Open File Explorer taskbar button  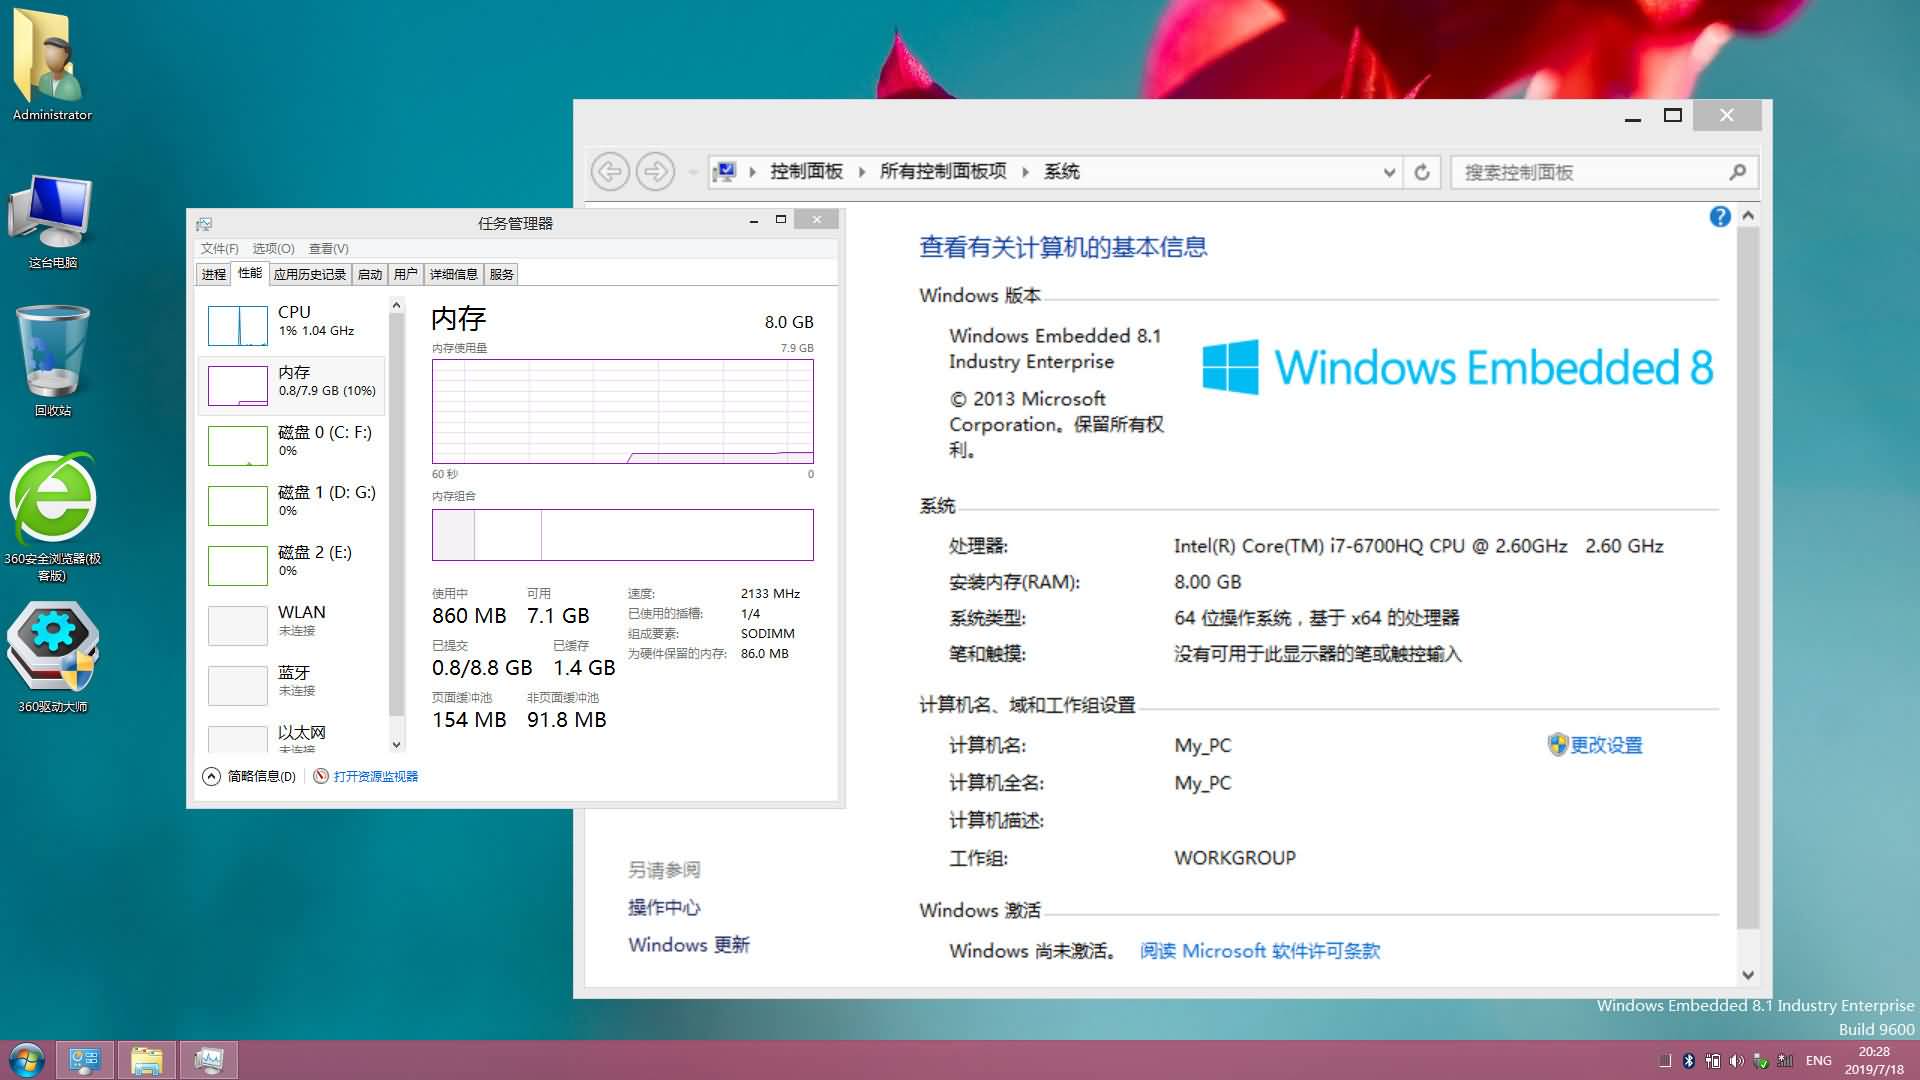pos(147,1060)
